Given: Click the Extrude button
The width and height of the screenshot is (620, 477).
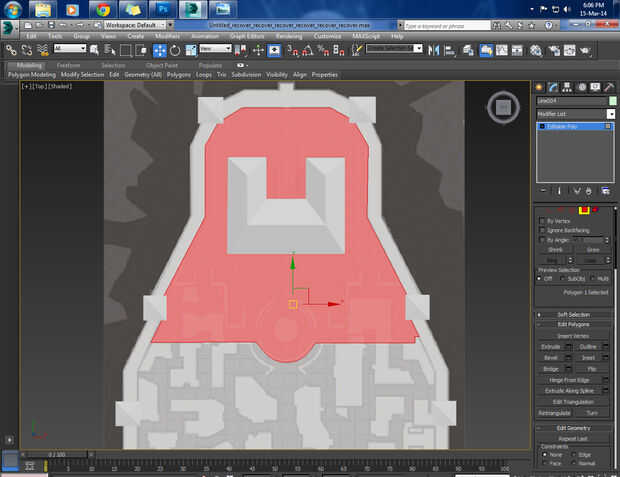Looking at the screenshot, I should pyautogui.click(x=552, y=346).
